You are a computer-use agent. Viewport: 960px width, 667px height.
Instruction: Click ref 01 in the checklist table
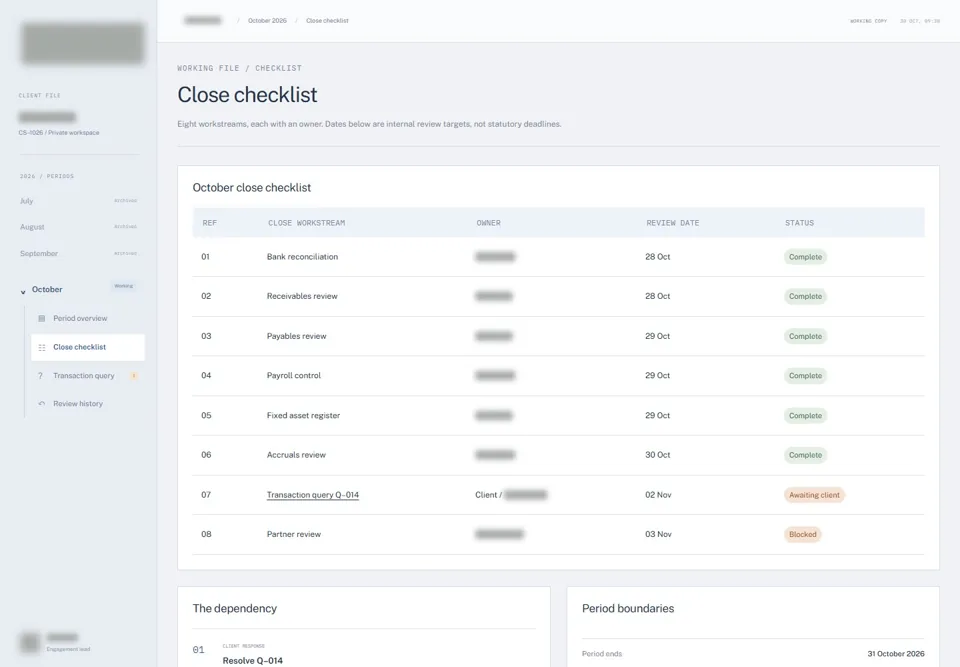click(205, 257)
